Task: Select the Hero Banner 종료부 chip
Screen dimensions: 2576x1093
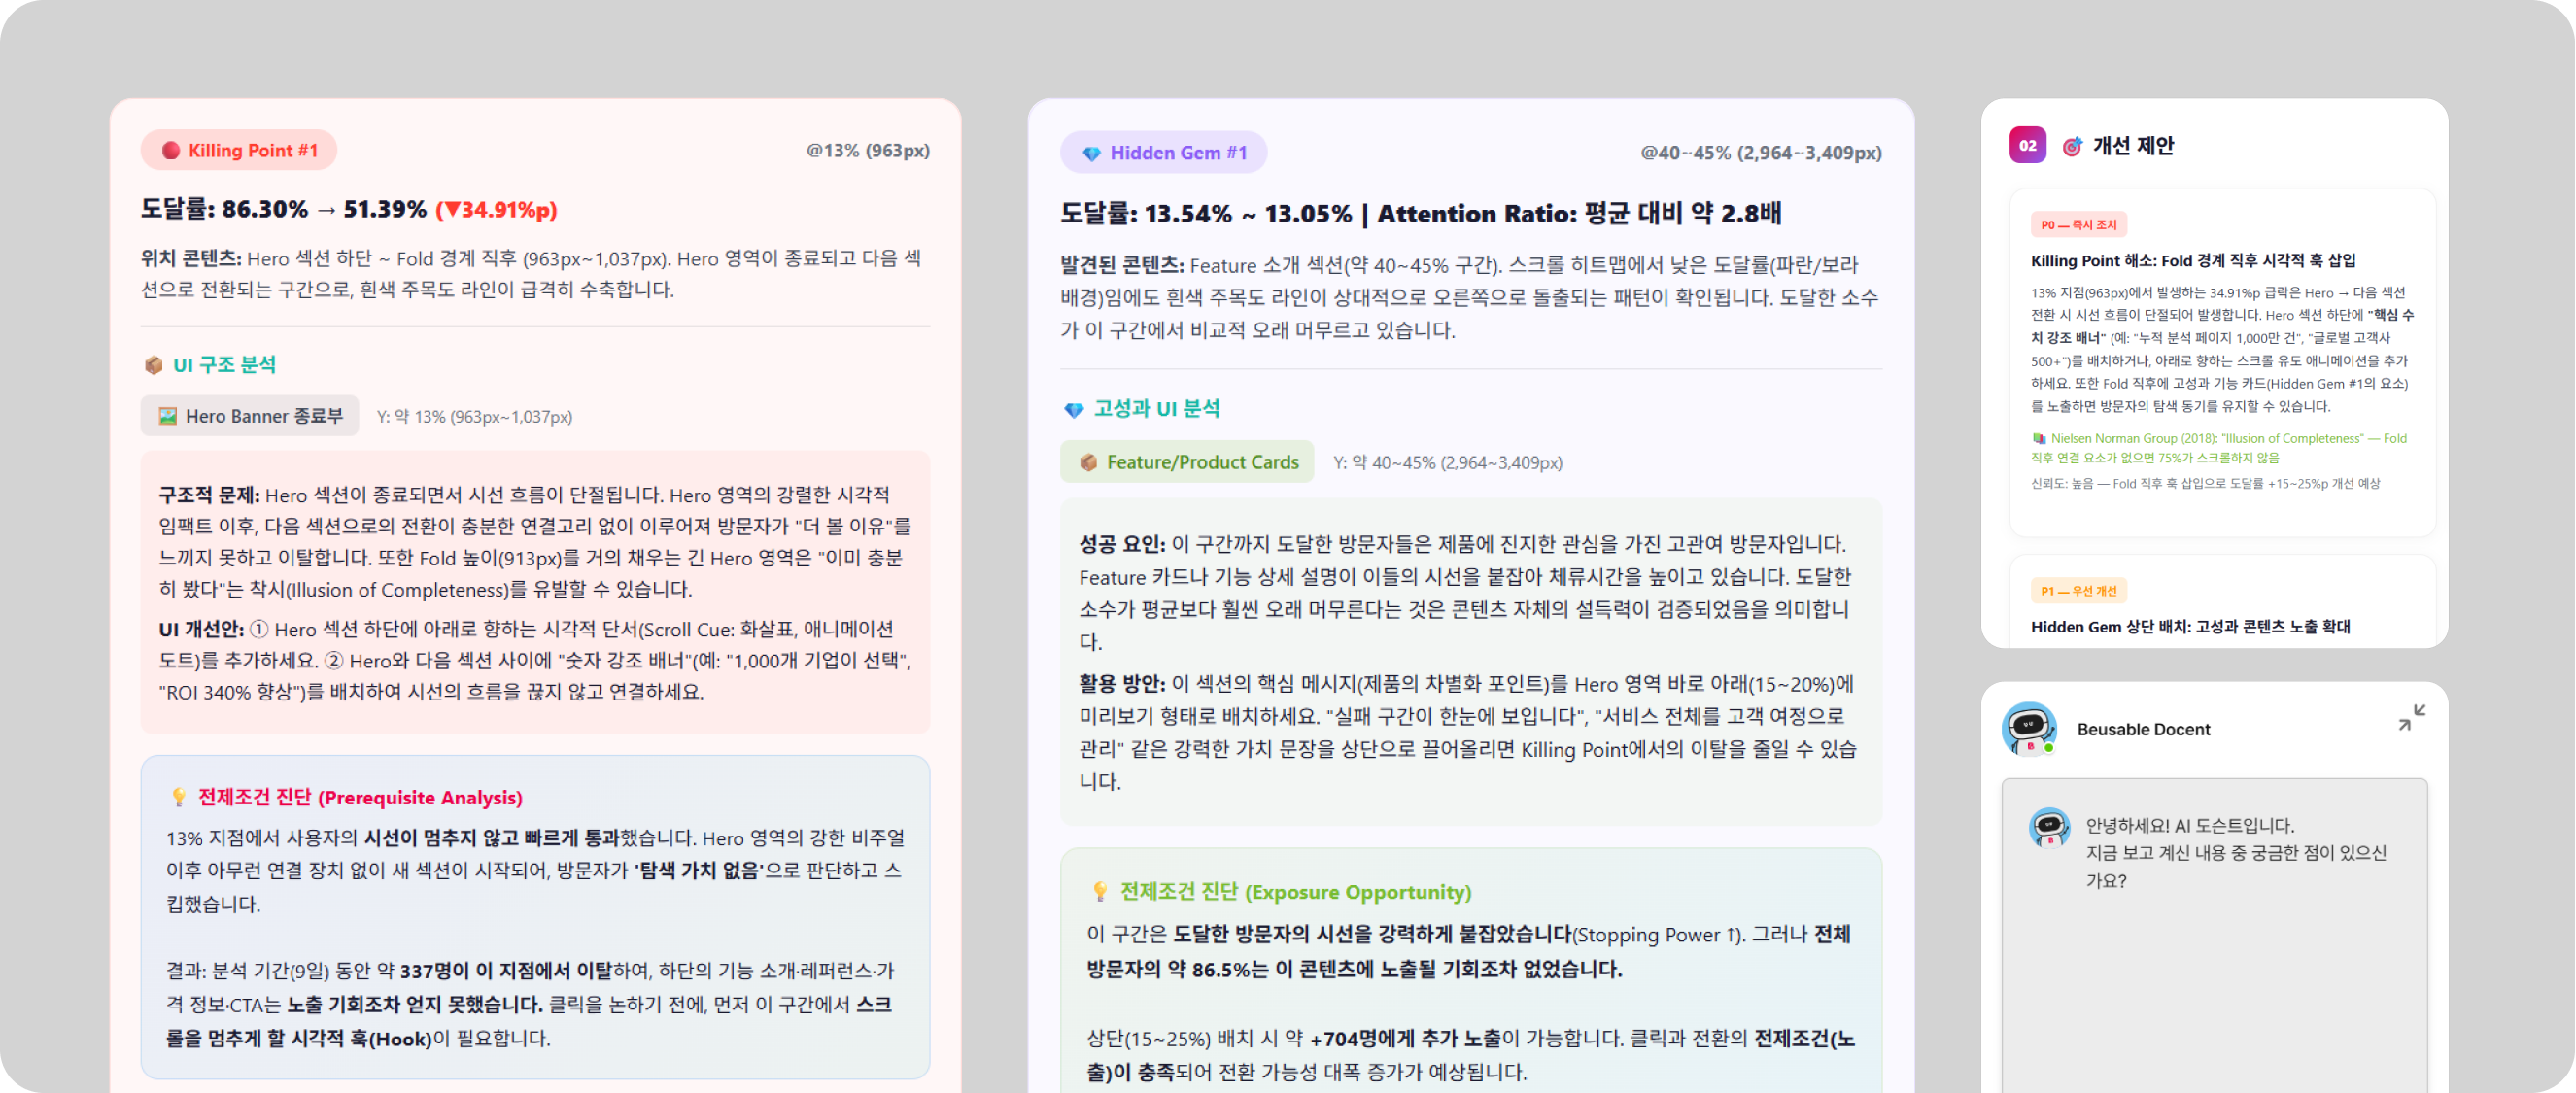Action: coord(250,416)
